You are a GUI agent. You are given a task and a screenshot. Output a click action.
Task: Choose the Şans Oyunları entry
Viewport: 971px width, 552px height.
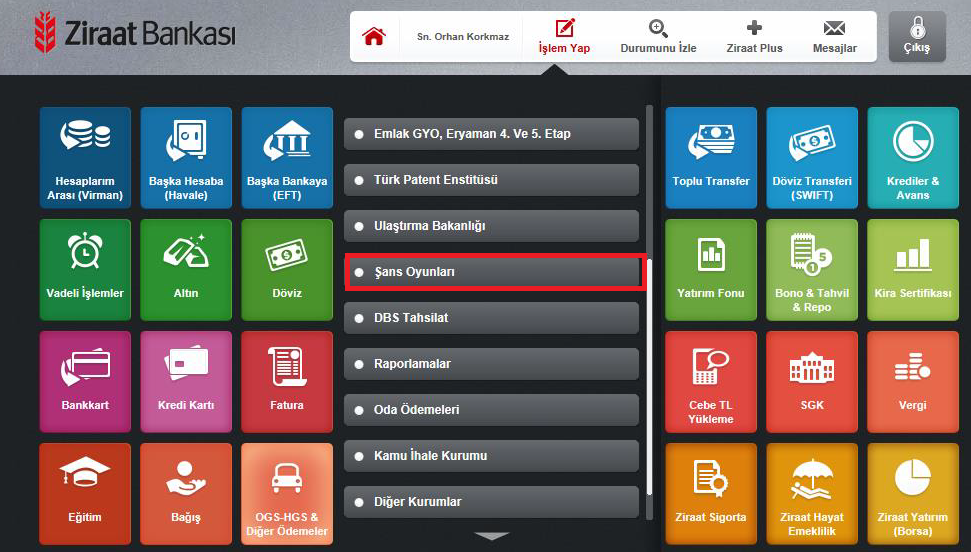pos(491,272)
